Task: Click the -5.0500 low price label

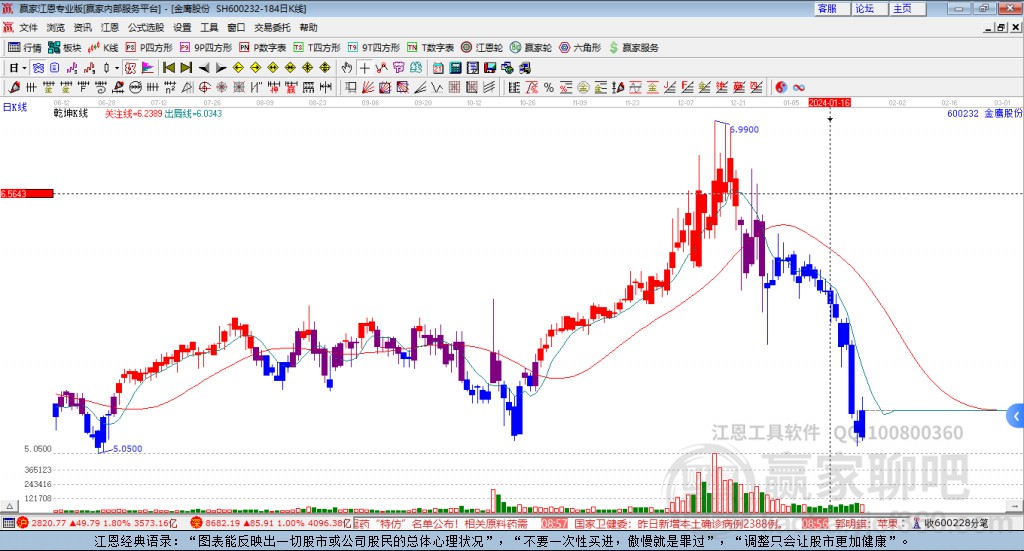Action: [x=127, y=449]
